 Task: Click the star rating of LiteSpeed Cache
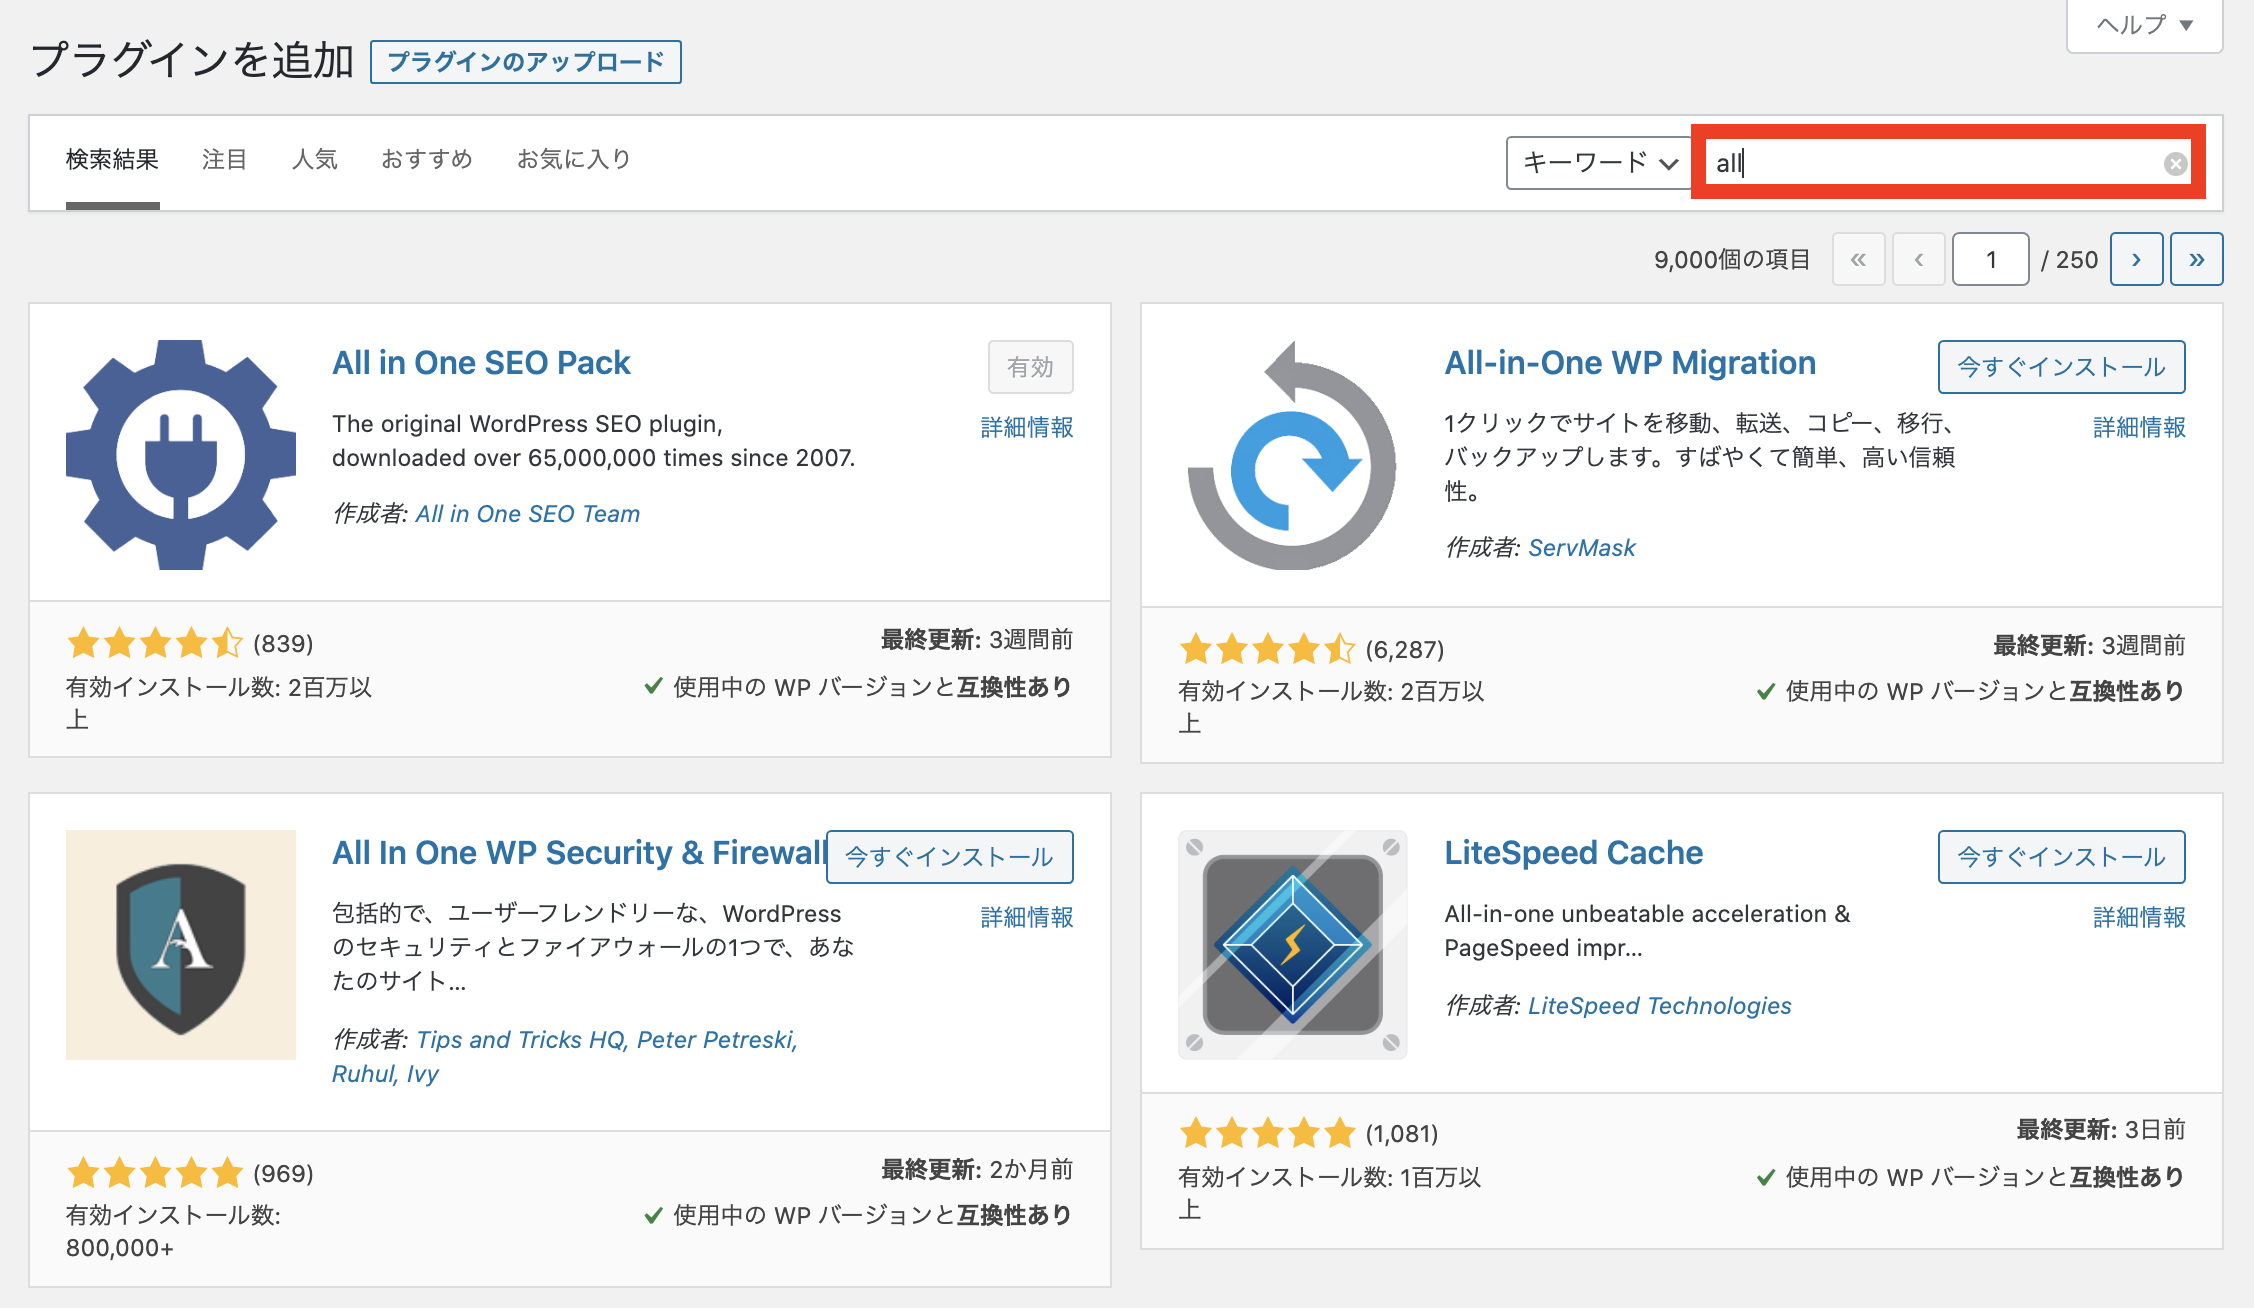(x=1267, y=1133)
